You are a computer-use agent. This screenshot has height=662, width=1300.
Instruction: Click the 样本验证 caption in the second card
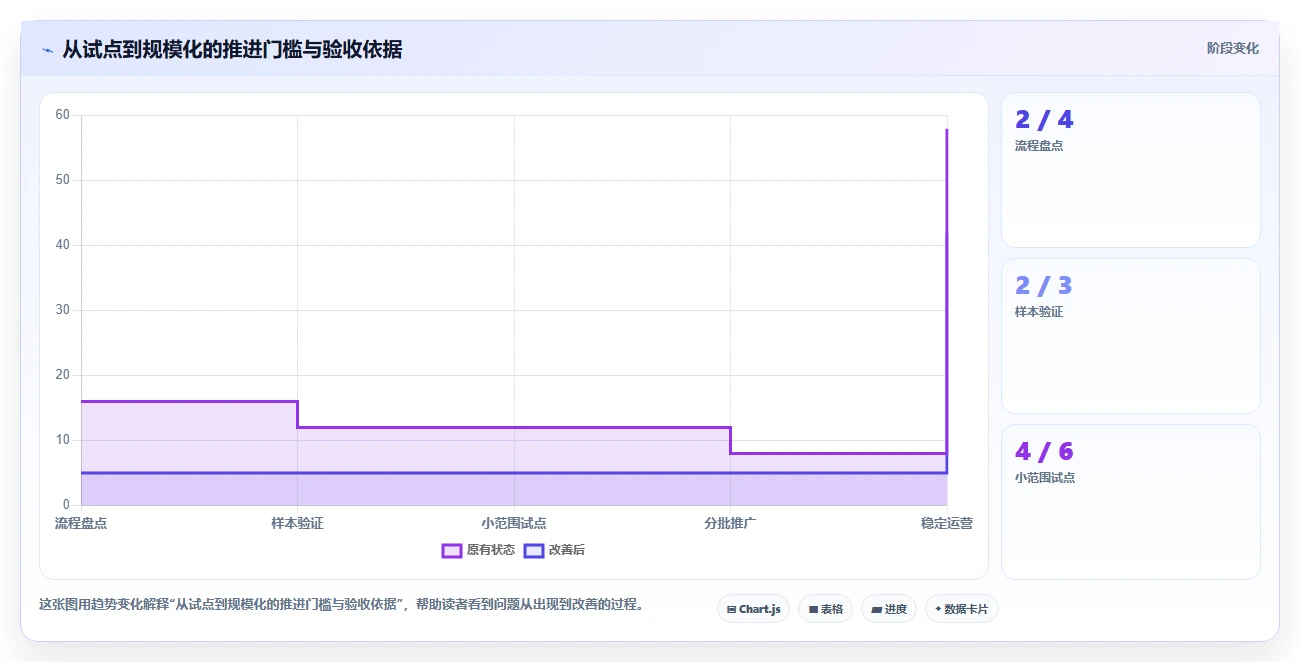[x=1039, y=312]
